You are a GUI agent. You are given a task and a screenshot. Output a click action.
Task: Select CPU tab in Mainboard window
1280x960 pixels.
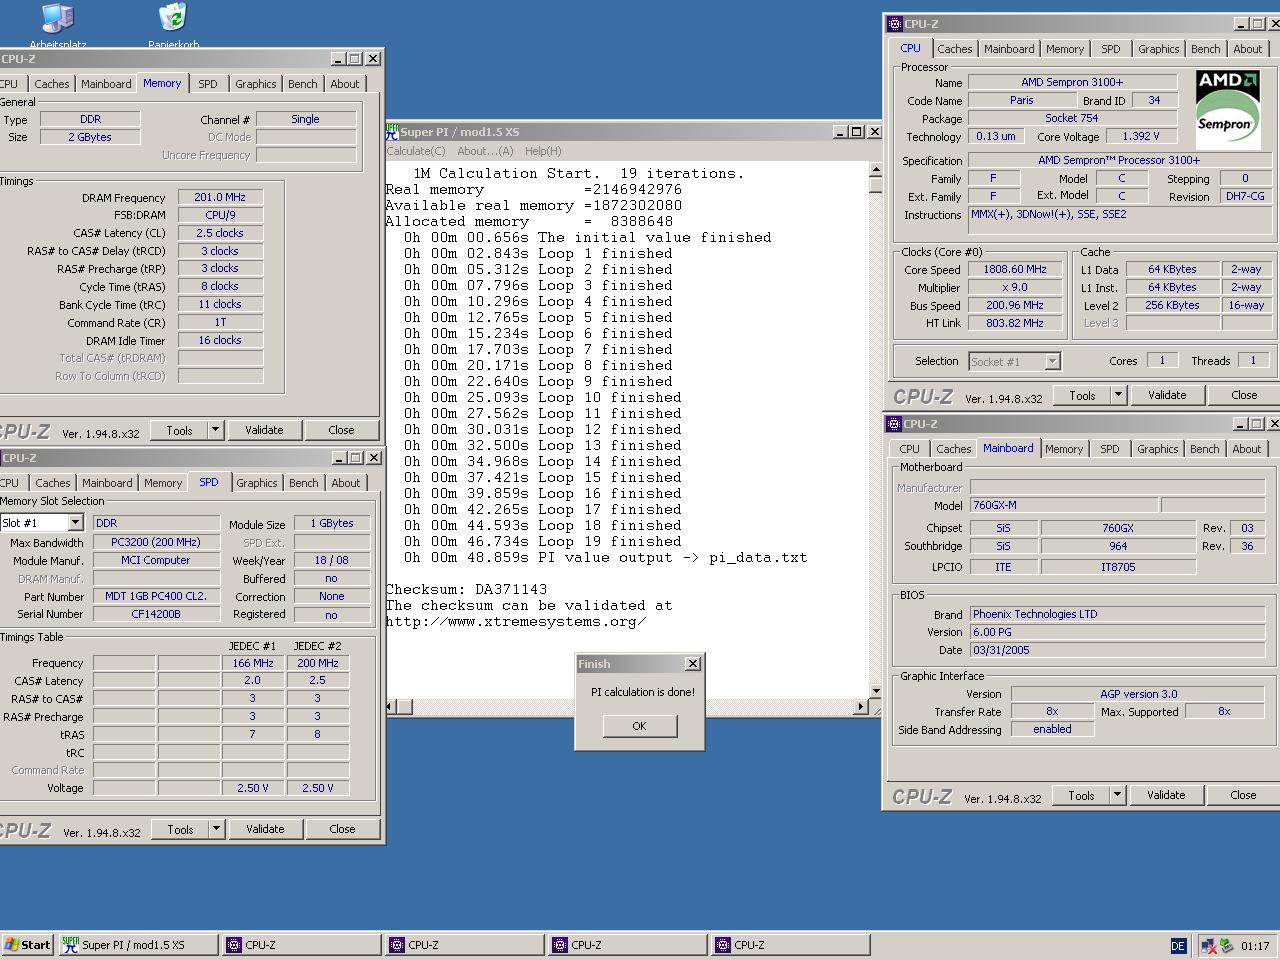[909, 449]
